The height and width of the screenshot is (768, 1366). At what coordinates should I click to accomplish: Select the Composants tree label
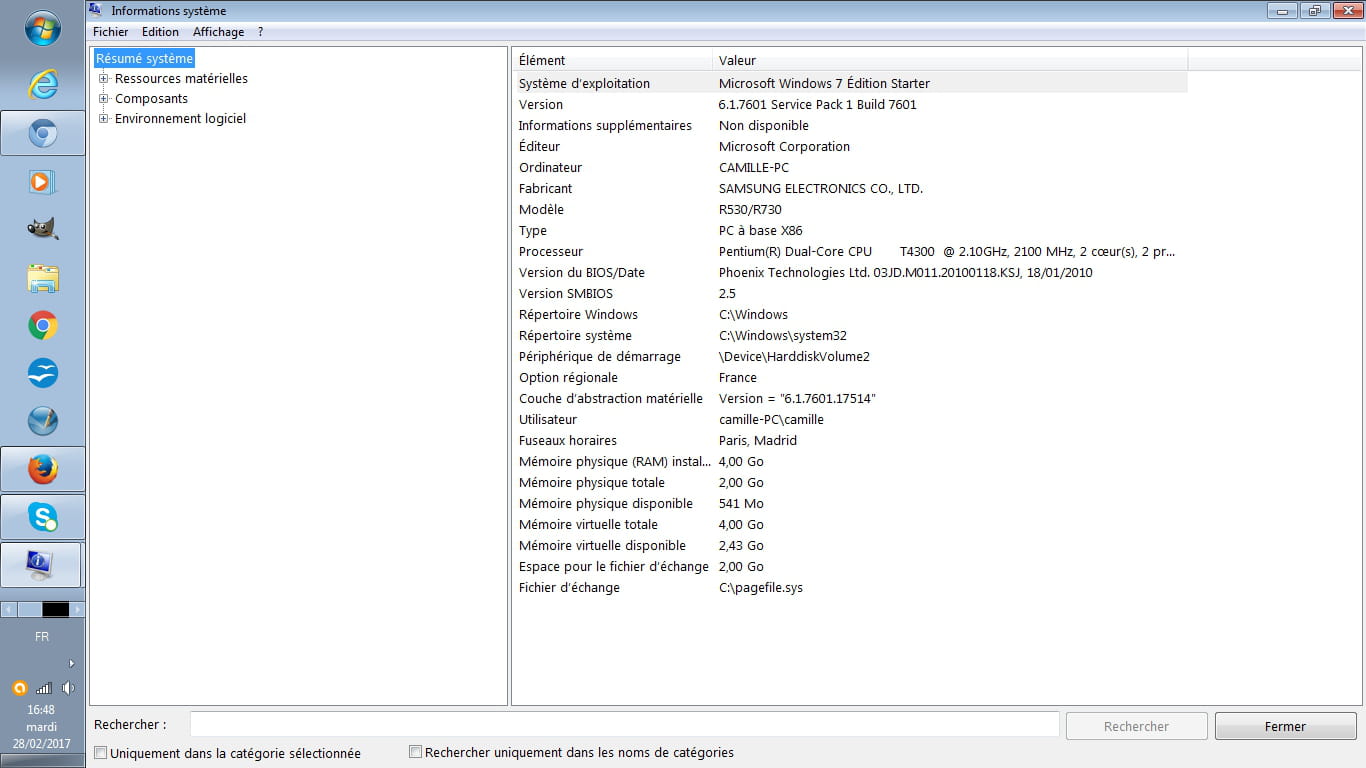(151, 98)
